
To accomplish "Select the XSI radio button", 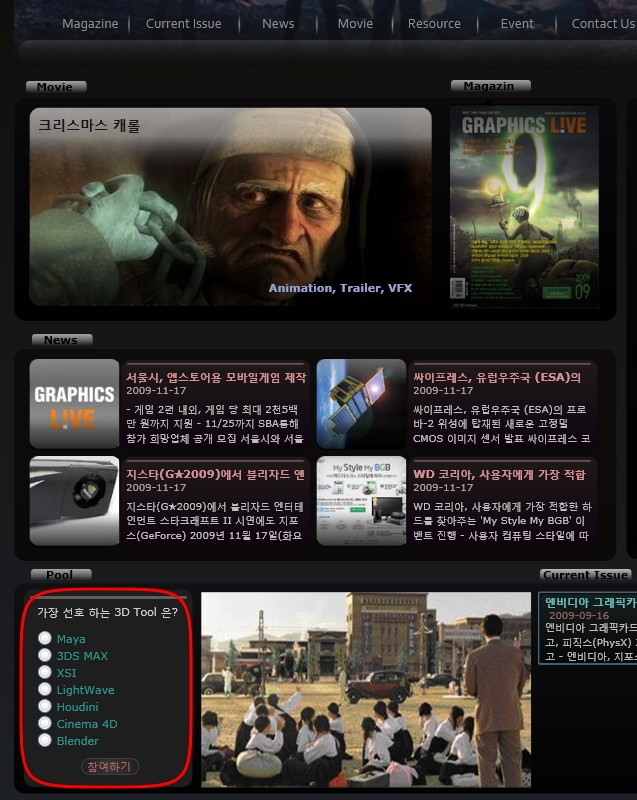I will pos(45,672).
